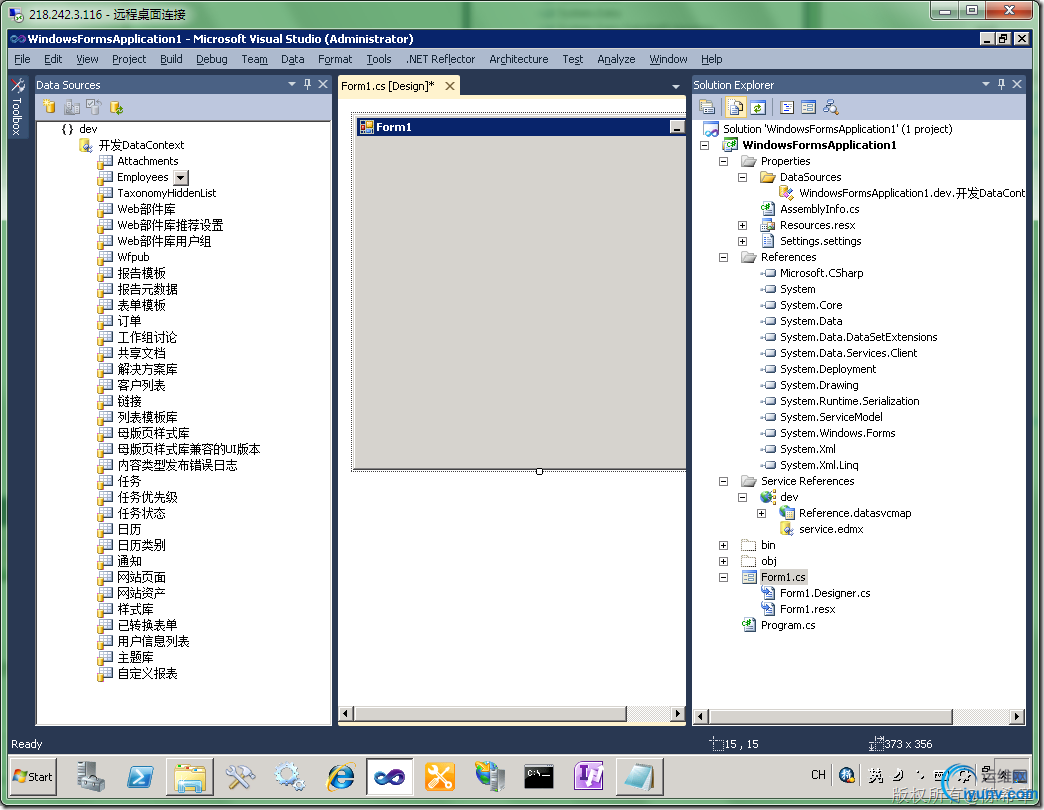Open the File menu
The image size is (1044, 810).
click(22, 59)
